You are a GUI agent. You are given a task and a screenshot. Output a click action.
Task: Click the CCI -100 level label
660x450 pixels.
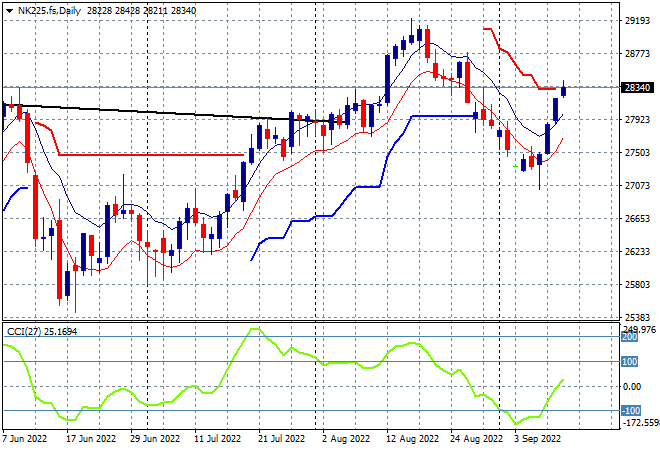tap(631, 410)
